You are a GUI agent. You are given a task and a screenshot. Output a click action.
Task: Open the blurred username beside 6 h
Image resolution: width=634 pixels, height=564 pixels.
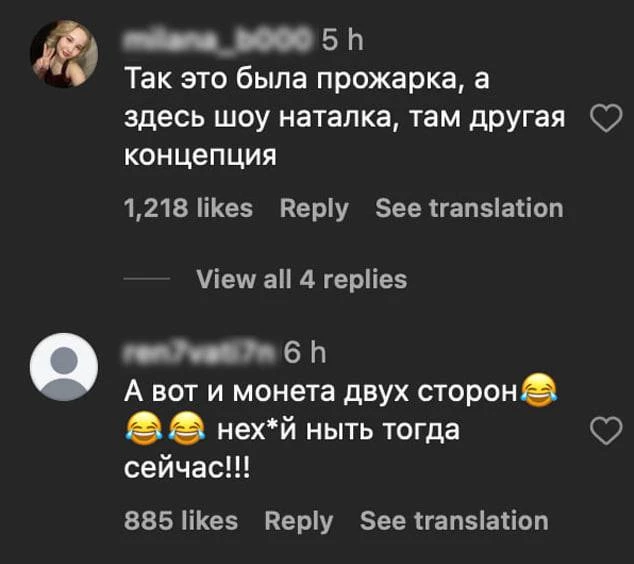(x=196, y=352)
